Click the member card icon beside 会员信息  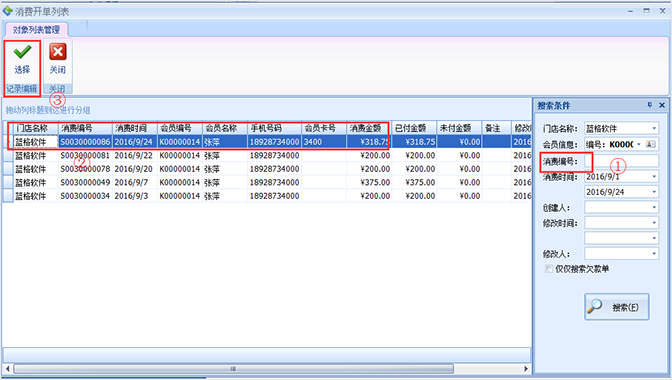point(651,144)
